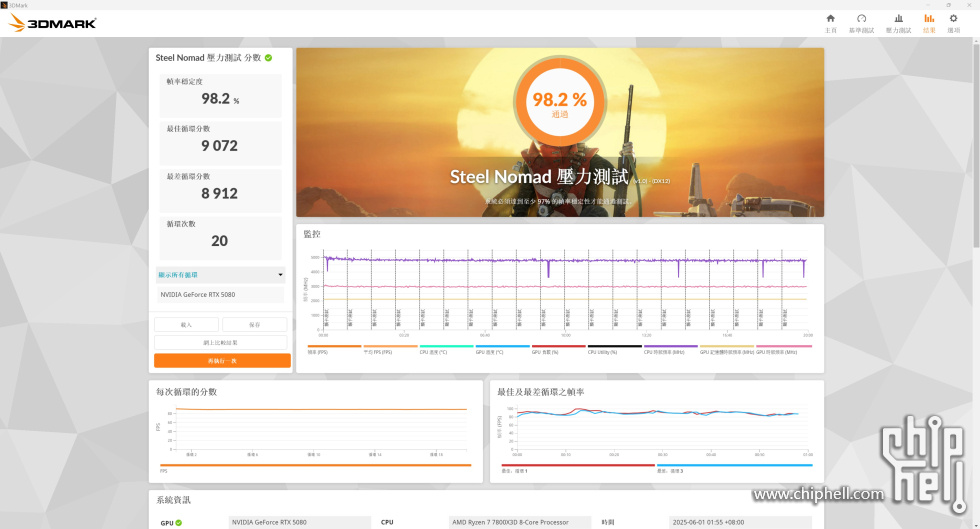Click the 監控 monitoring panel heading
This screenshot has width=980, height=529.
[312, 234]
